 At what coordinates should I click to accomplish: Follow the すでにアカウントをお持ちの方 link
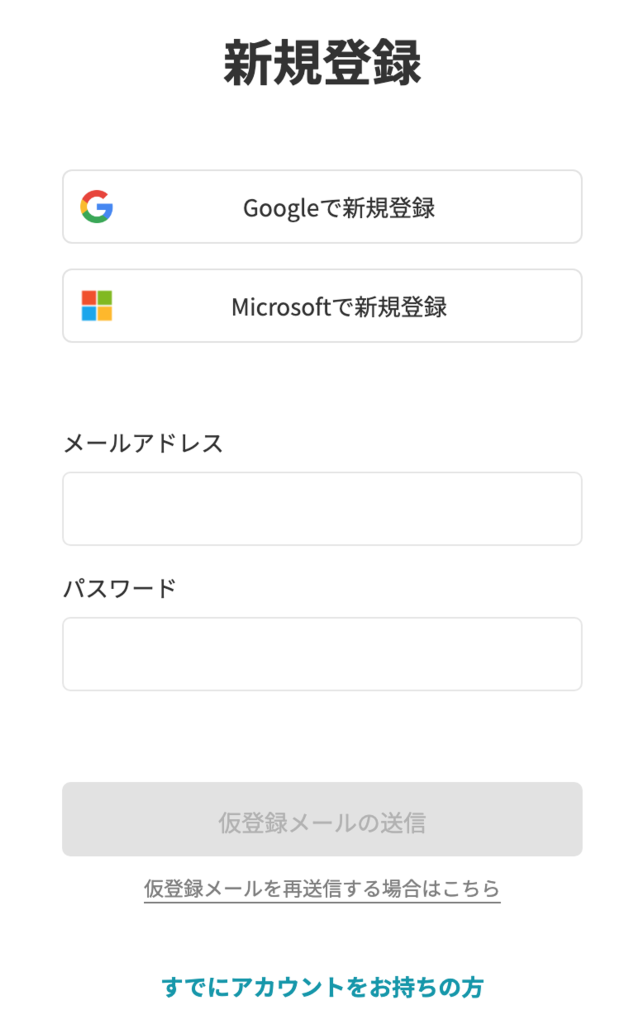point(322,988)
